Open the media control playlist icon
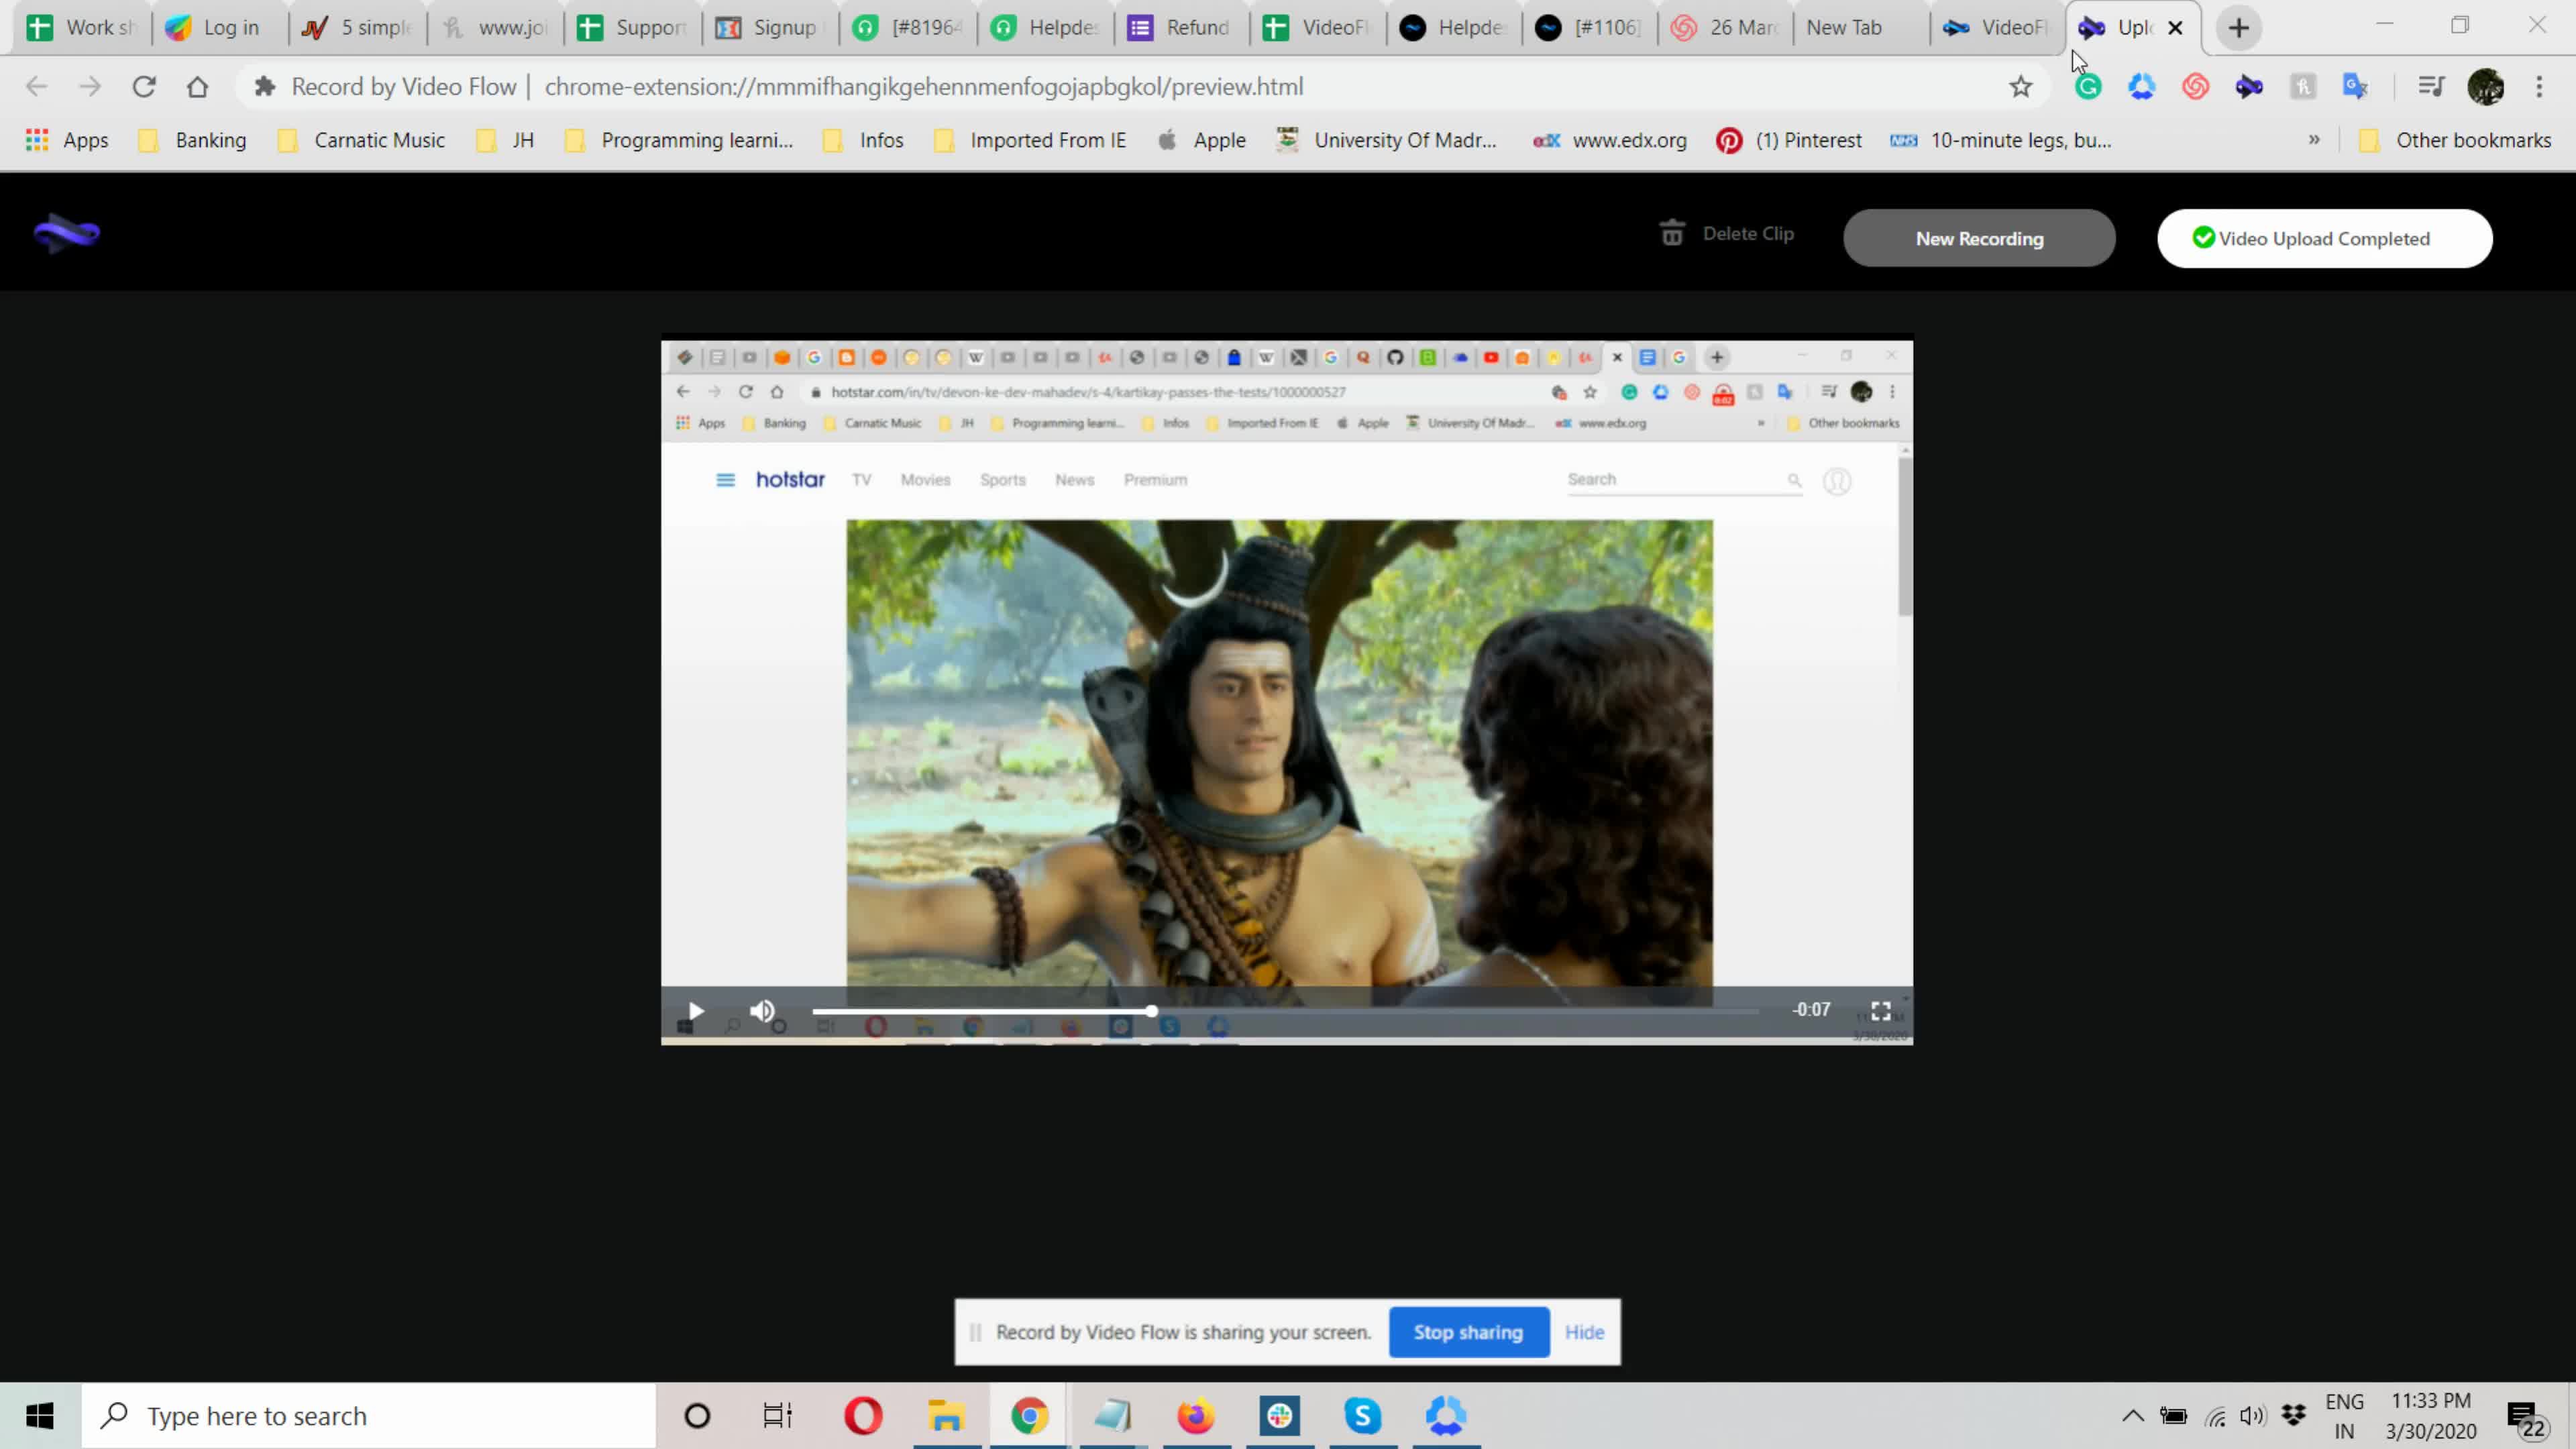The image size is (2576, 1449). click(x=2431, y=87)
